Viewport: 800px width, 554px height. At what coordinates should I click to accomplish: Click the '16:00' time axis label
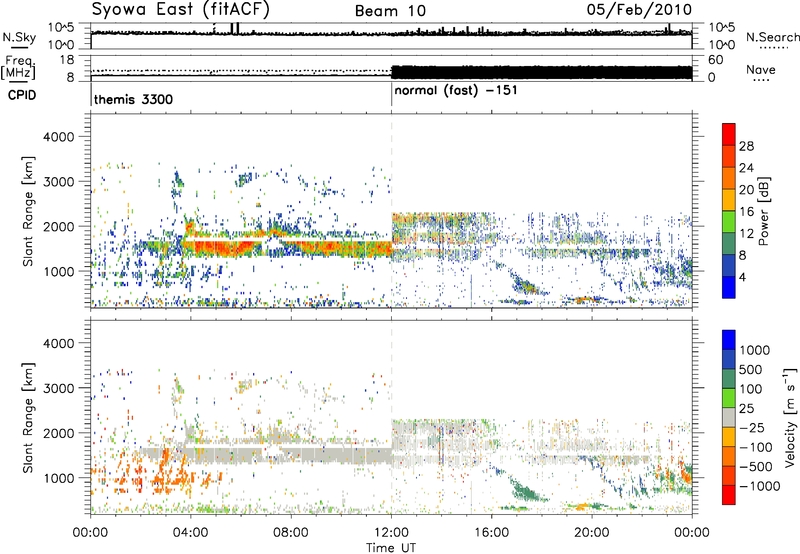tap(491, 533)
